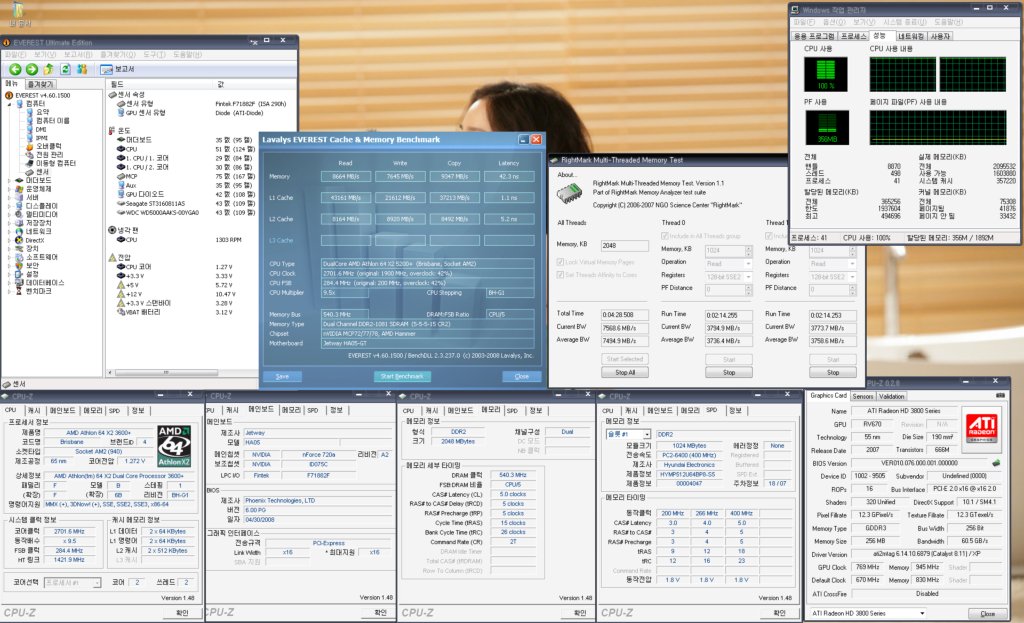The width and height of the screenshot is (1024, 623).
Task: Open Sensors tab in GPU-Z
Action: click(863, 396)
